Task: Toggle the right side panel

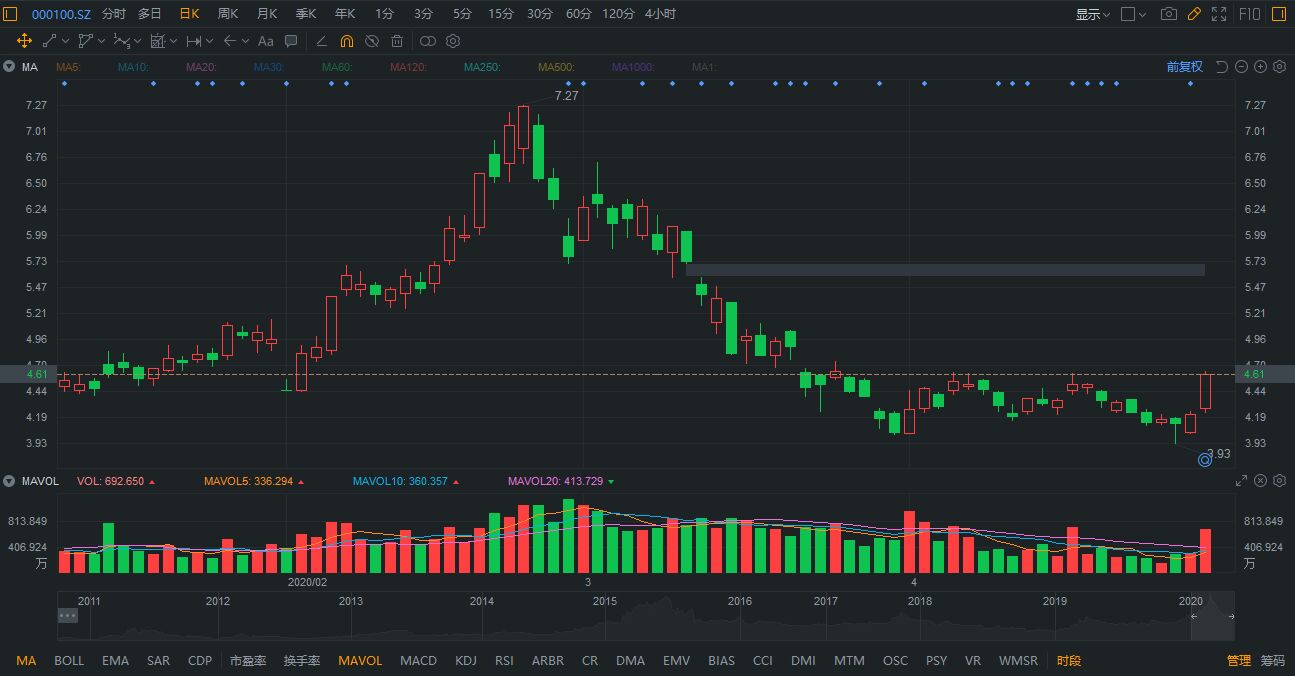Action: (1279, 14)
